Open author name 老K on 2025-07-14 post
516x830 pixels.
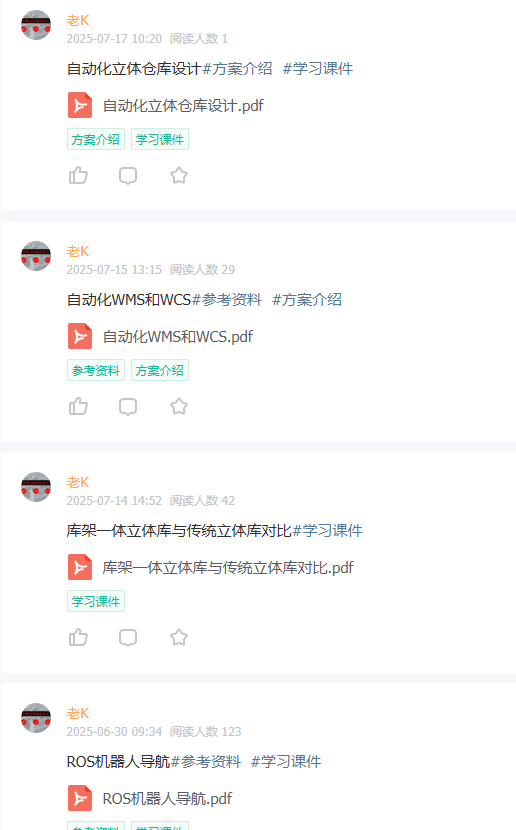78,482
